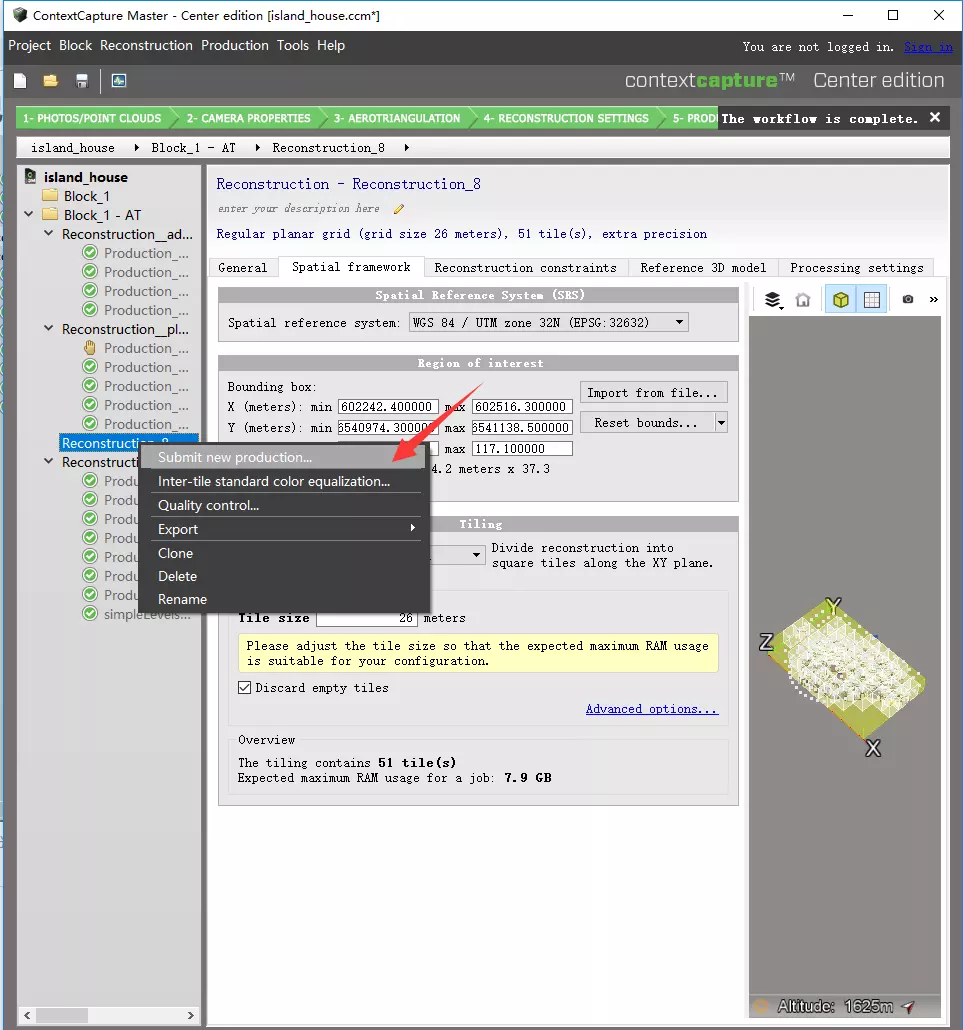Image resolution: width=963 pixels, height=1030 pixels.
Task: Open the Tools menu
Action: [x=292, y=45]
